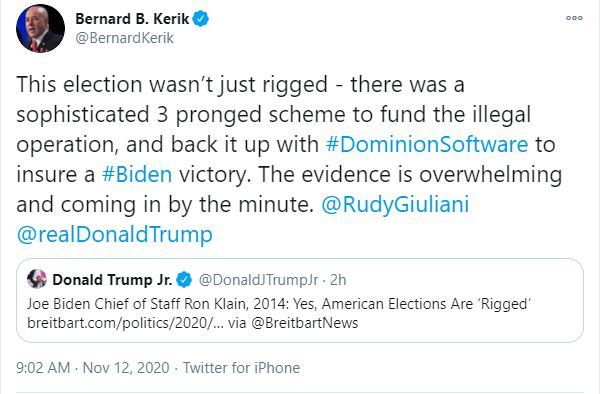Click the main tweet text body

click(x=289, y=159)
